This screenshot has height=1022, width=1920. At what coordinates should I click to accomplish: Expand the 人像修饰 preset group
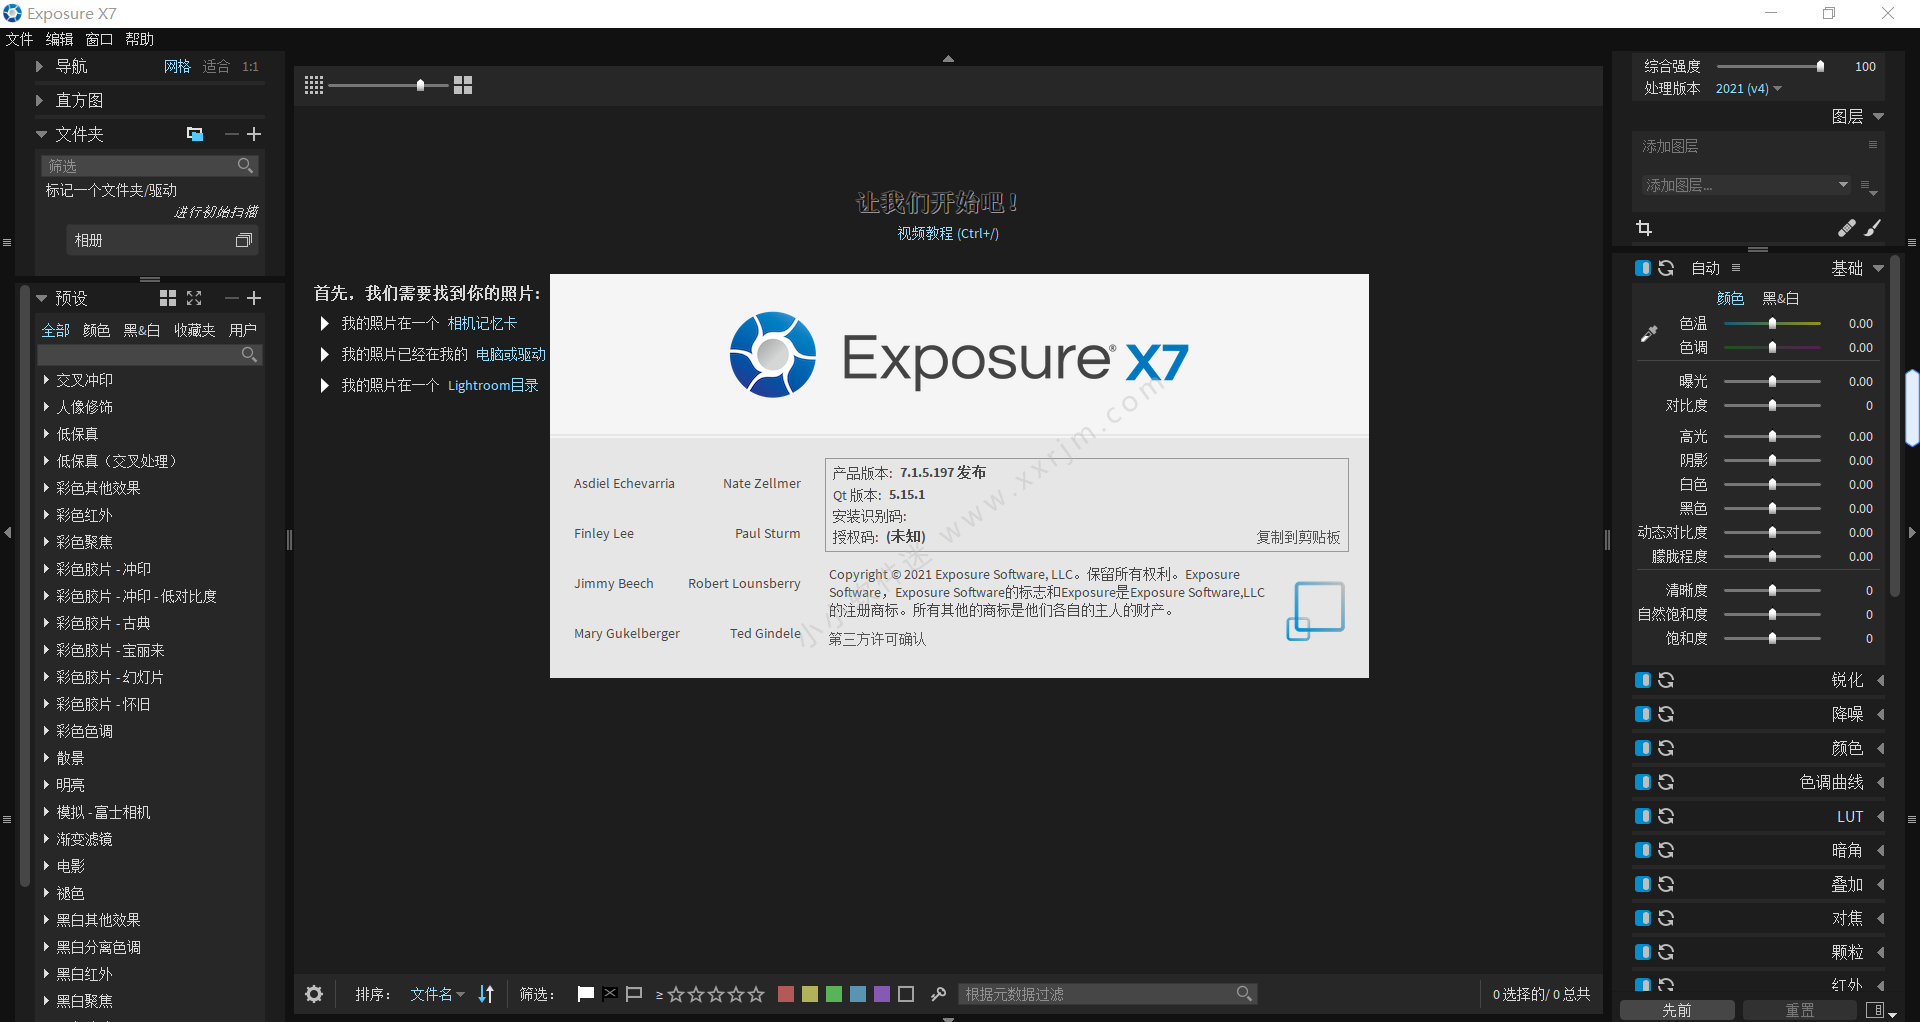tap(46, 407)
